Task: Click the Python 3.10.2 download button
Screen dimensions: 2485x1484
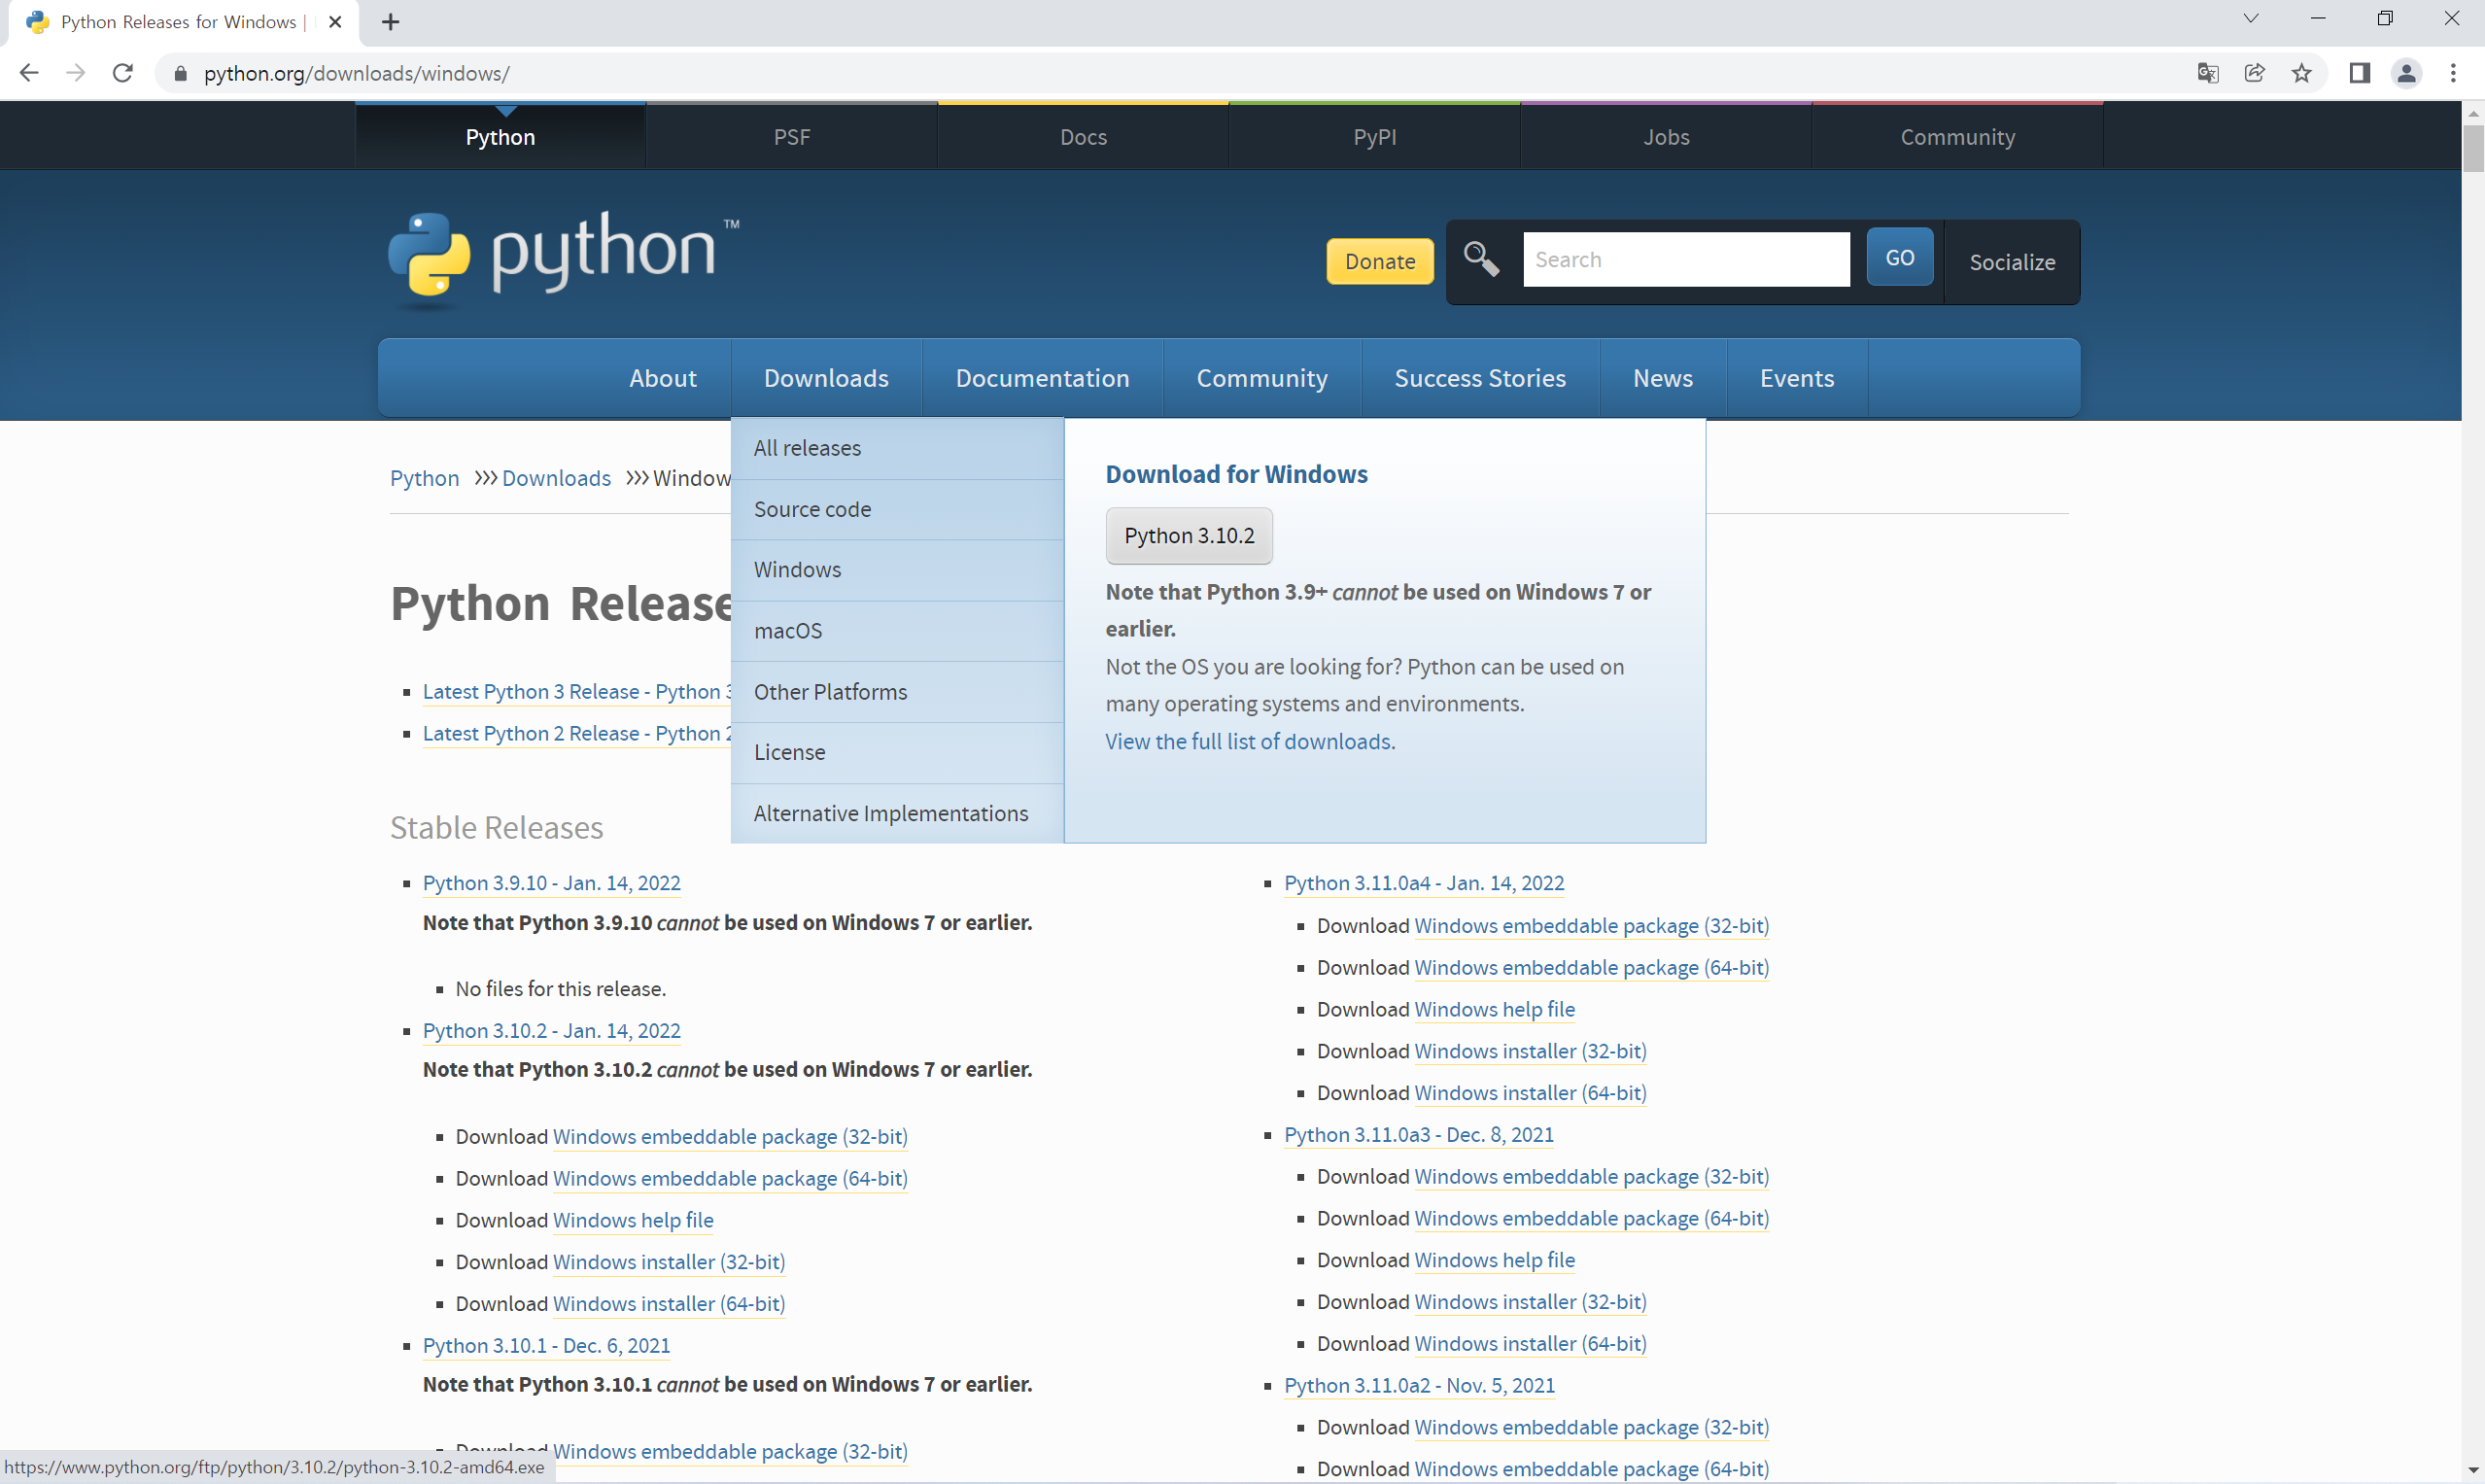Action: tap(1189, 536)
